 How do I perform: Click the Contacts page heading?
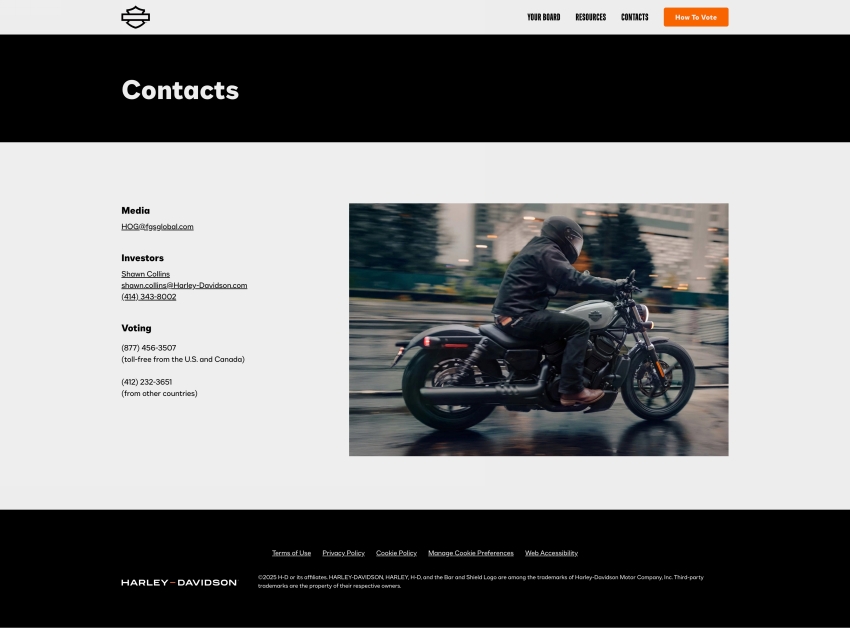coord(180,89)
